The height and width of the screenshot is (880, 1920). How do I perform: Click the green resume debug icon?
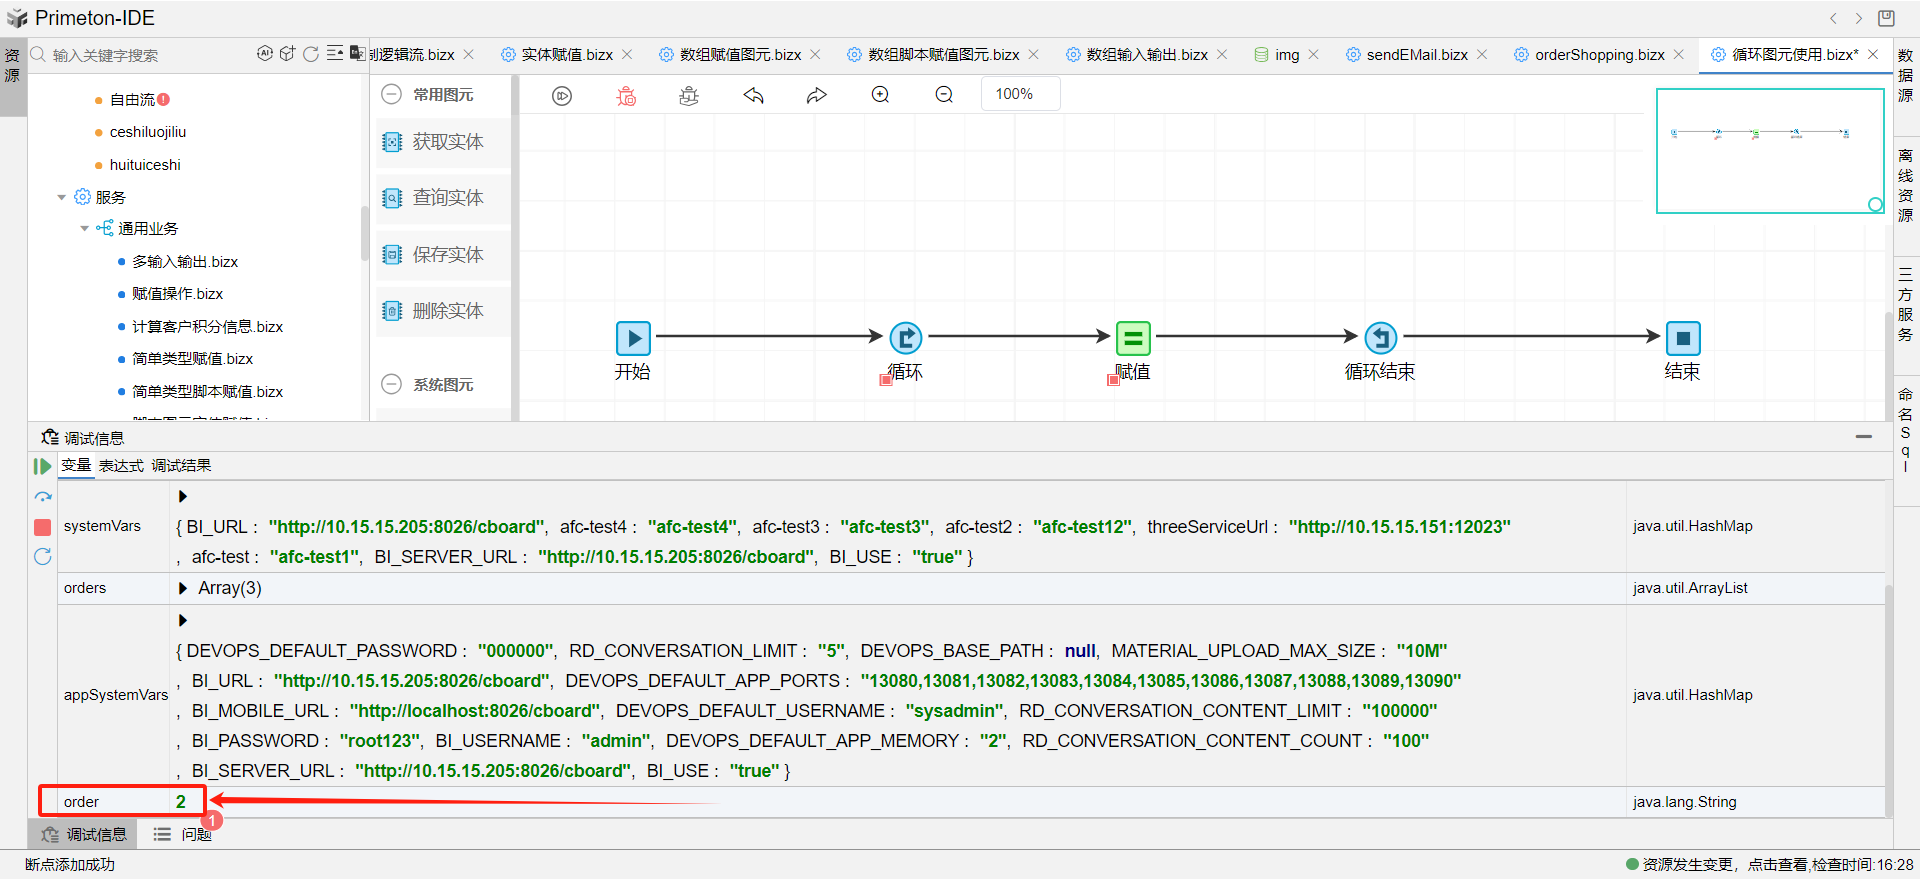point(42,466)
